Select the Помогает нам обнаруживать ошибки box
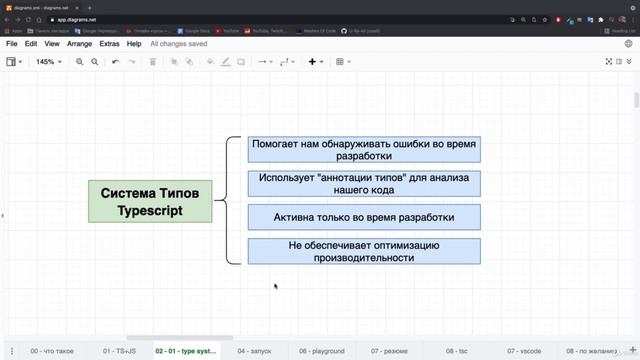 click(x=364, y=150)
